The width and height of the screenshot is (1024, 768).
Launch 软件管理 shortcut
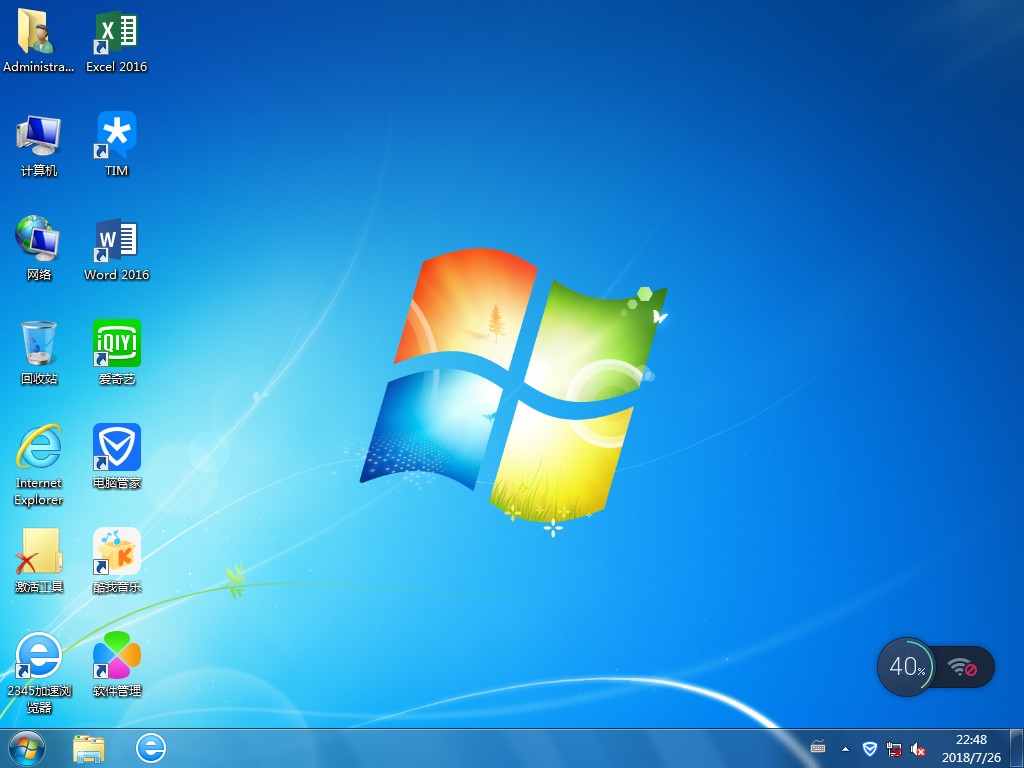coord(116,665)
